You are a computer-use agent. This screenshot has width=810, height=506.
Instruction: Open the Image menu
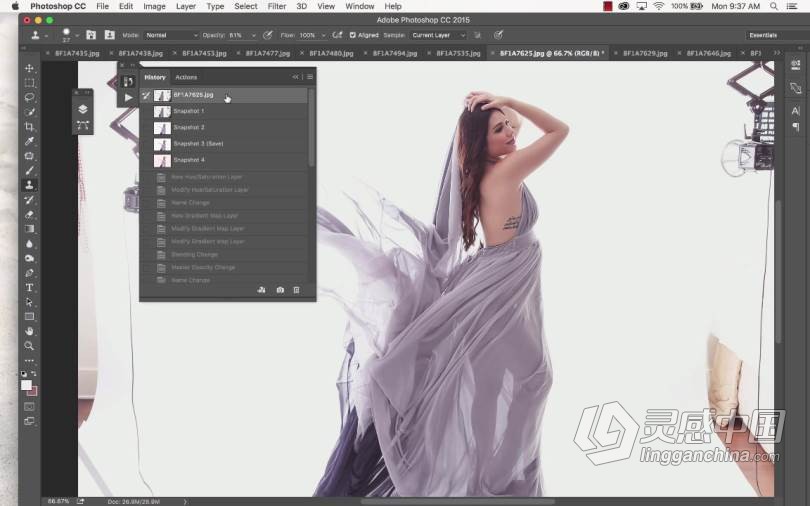click(154, 6)
